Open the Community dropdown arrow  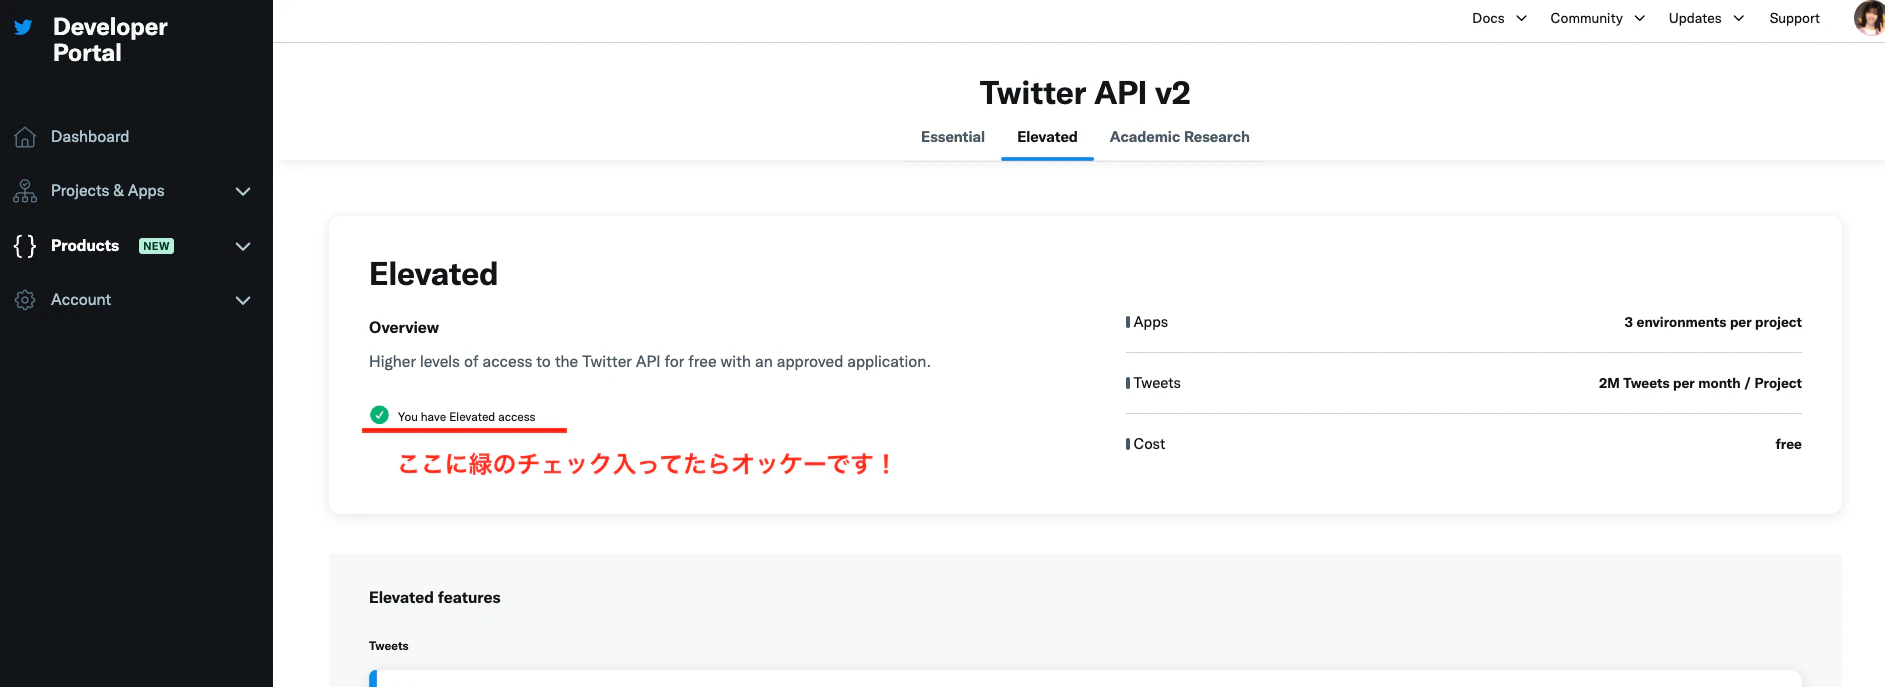point(1639,18)
